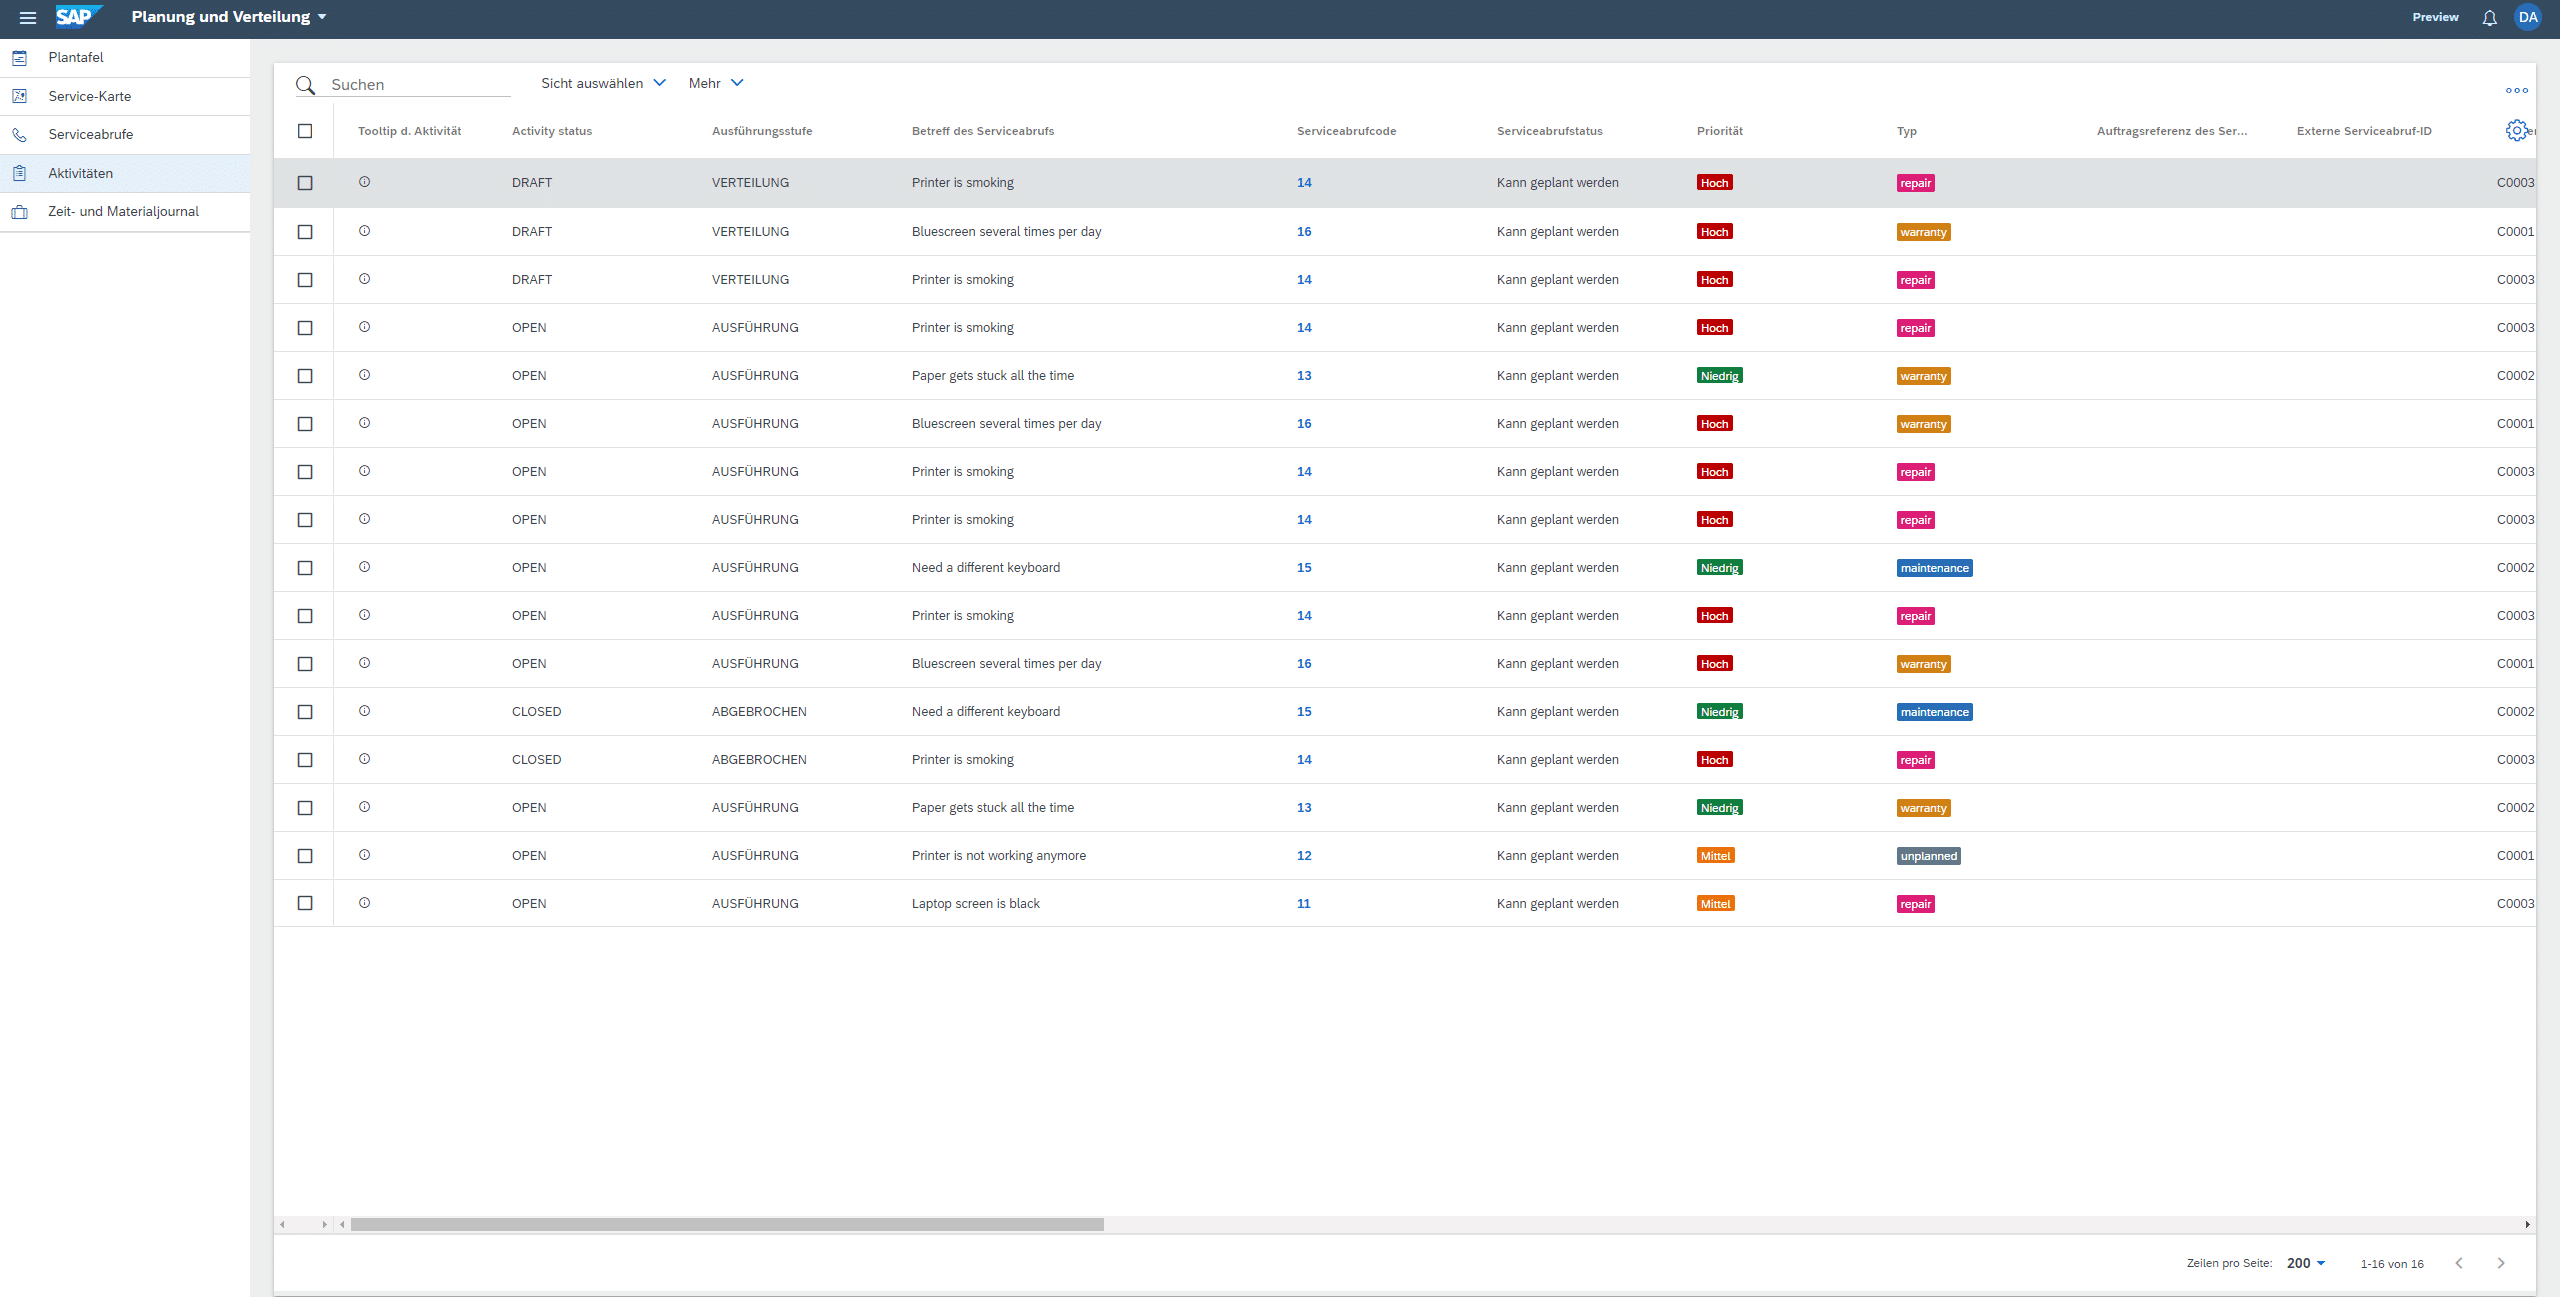Check the CLOSED Printer is smoking row
Screen dimensions: 2560x1297
tap(305, 760)
